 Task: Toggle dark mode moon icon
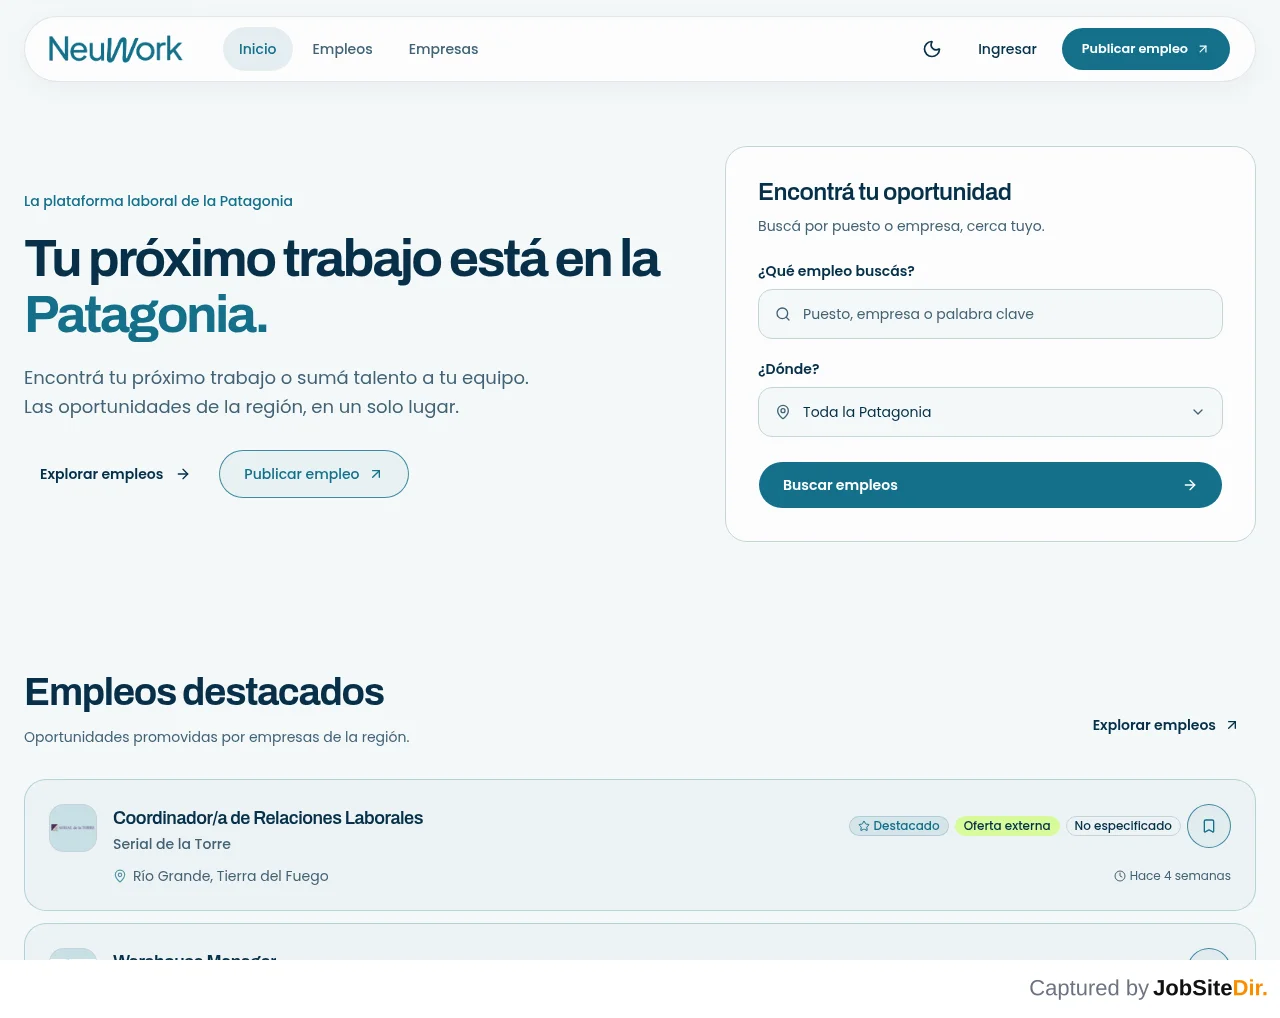pos(932,49)
